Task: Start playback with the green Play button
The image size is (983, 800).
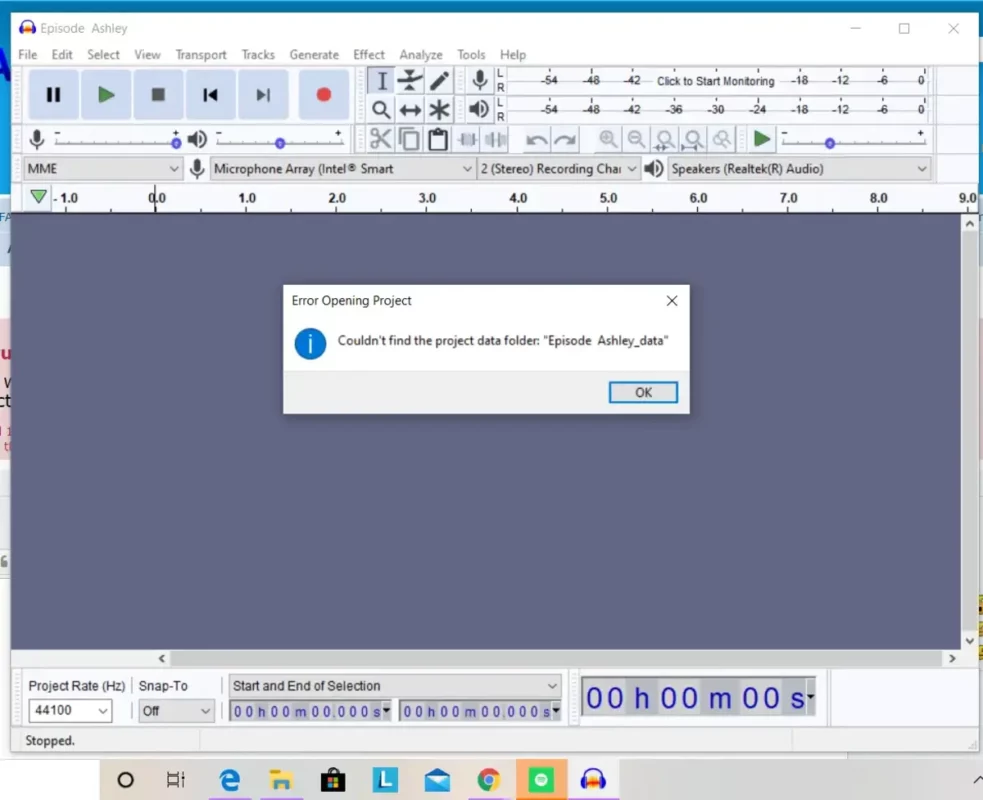Action: tap(106, 95)
